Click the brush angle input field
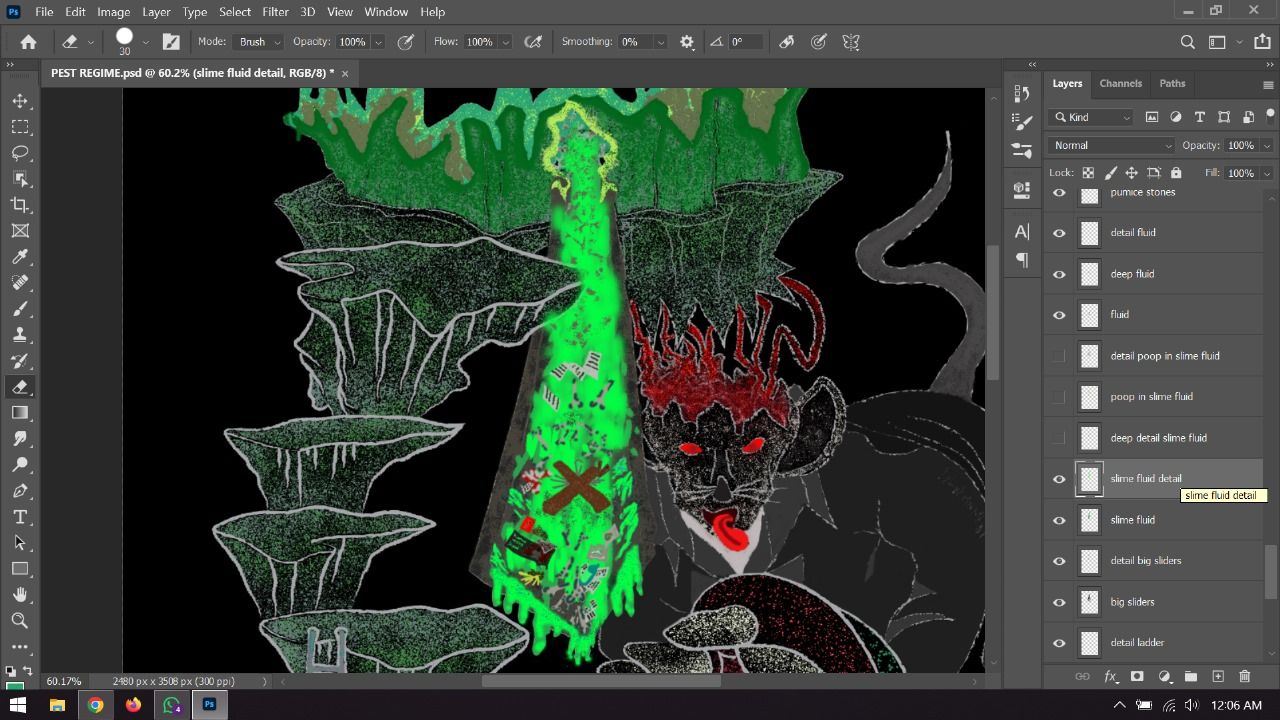Image resolution: width=1280 pixels, height=720 pixels. click(x=745, y=42)
